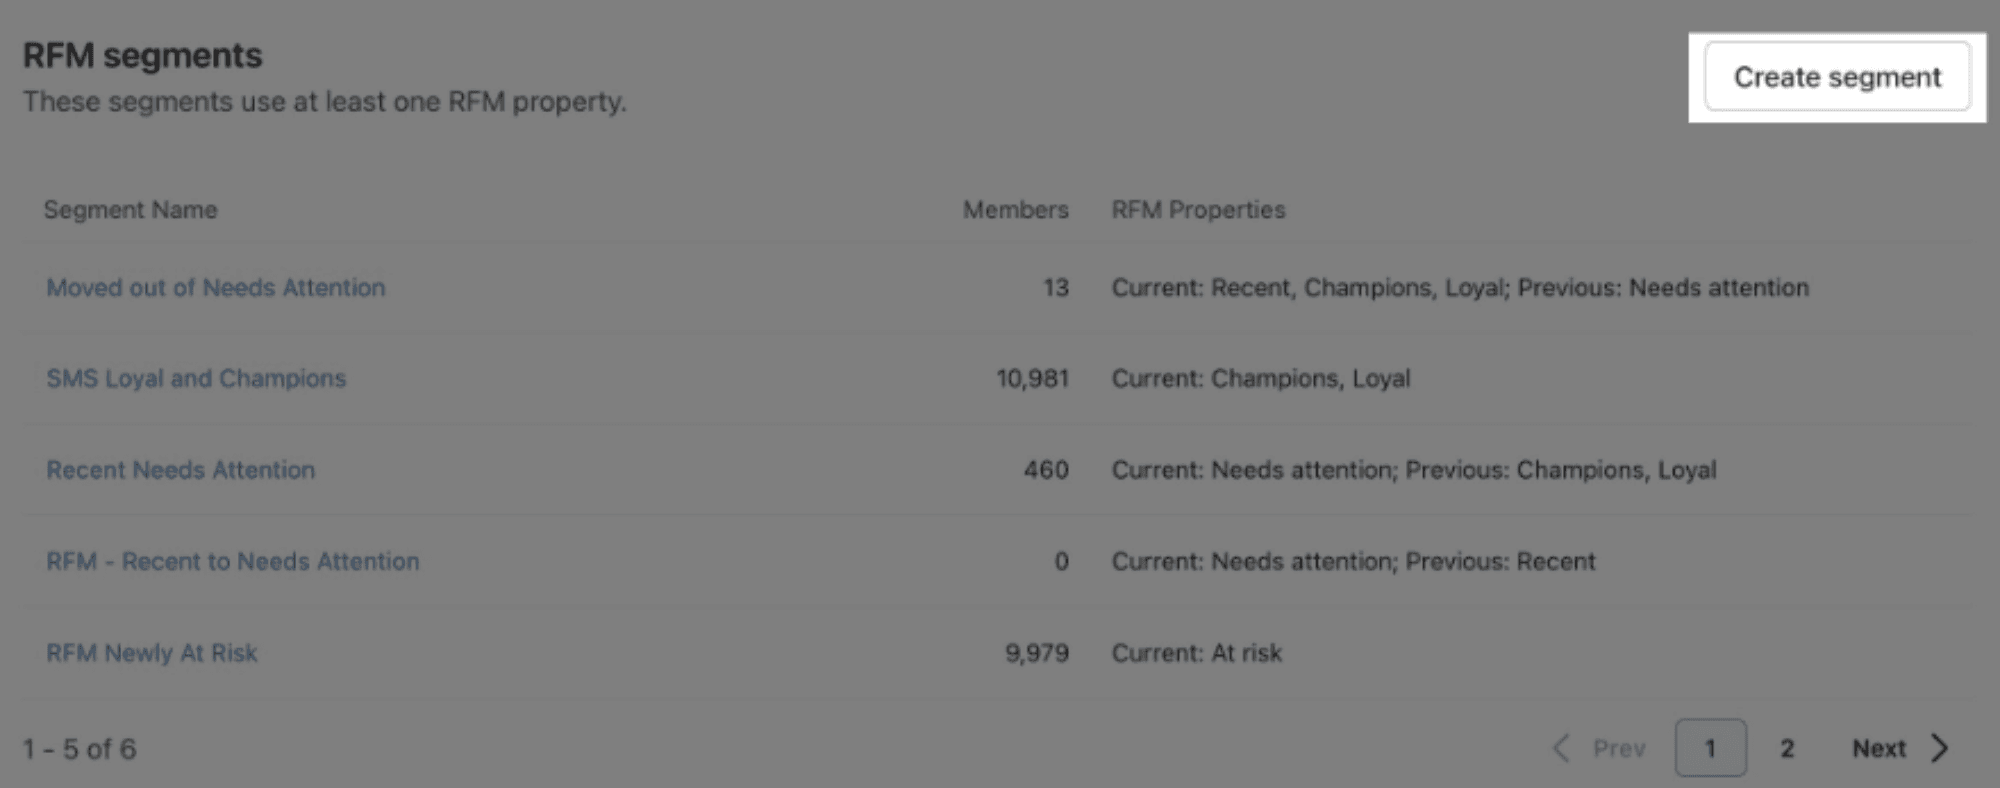Click the 1 - 5 of 6 results label
Viewport: 2000px width, 788px height.
[79, 749]
